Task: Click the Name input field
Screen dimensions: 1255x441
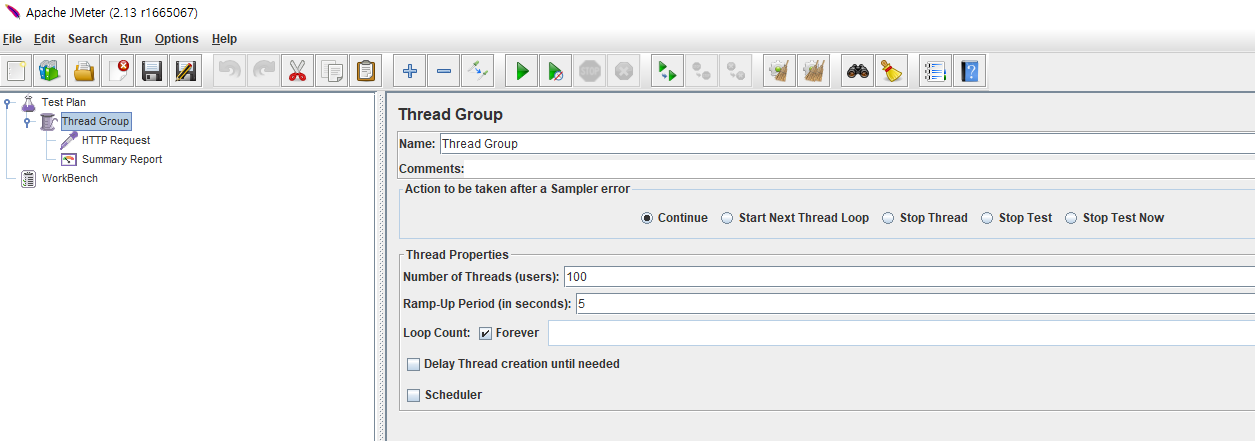Action: point(847,144)
